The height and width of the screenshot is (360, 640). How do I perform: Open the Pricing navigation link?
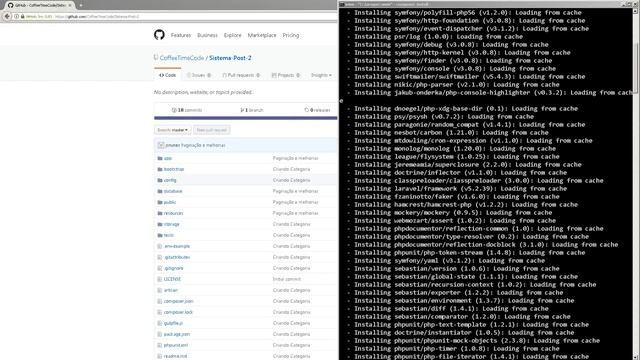pos(291,36)
